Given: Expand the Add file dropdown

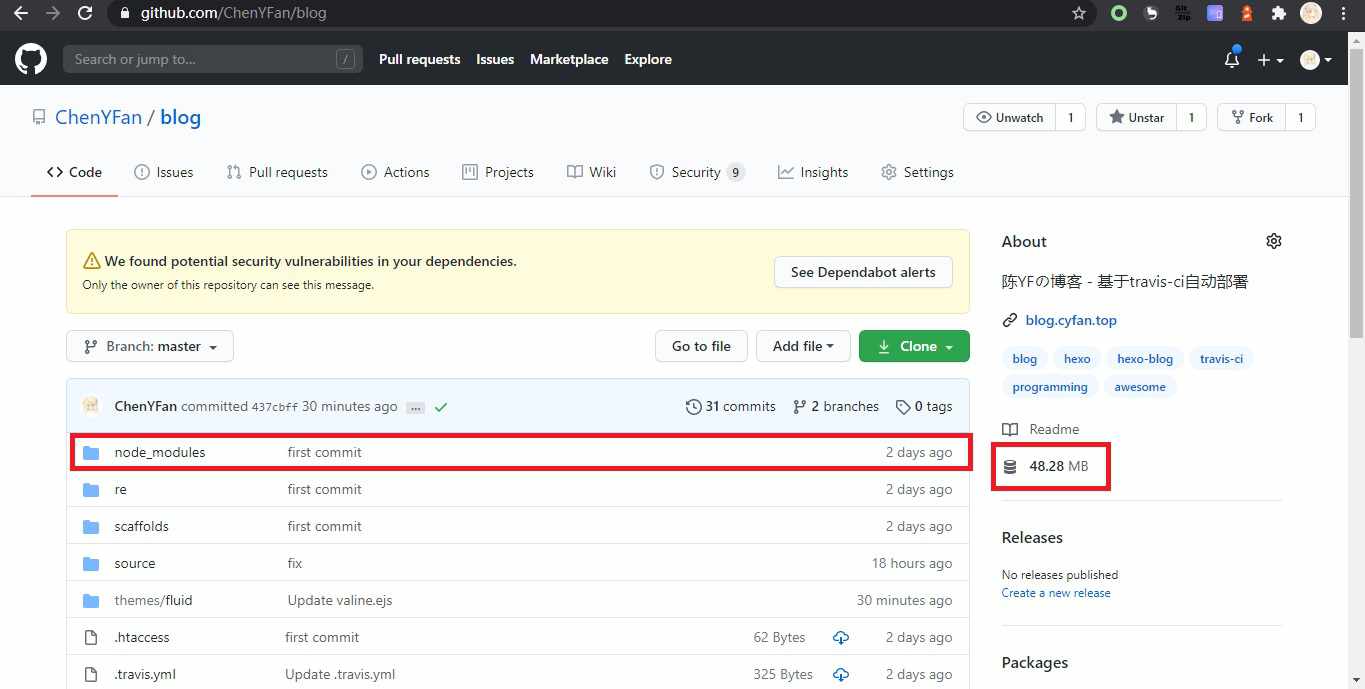Looking at the screenshot, I should click(803, 346).
